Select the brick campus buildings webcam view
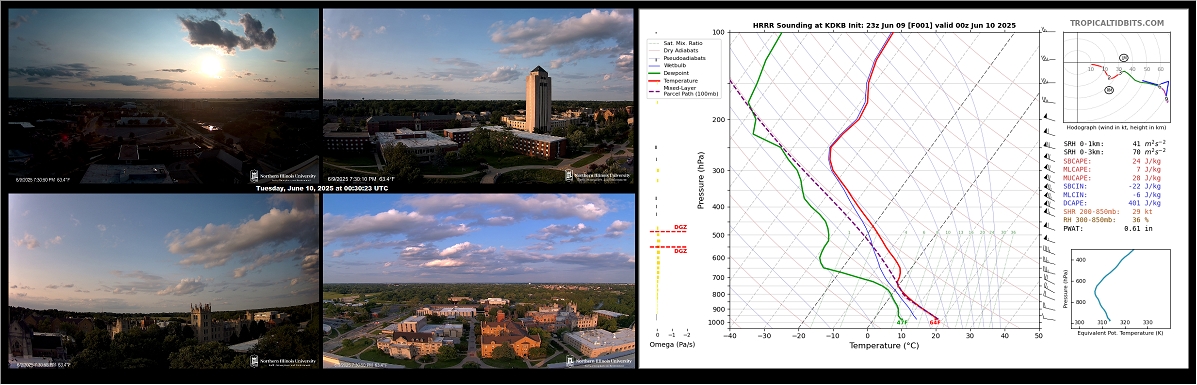The image size is (1197, 385). point(479,280)
